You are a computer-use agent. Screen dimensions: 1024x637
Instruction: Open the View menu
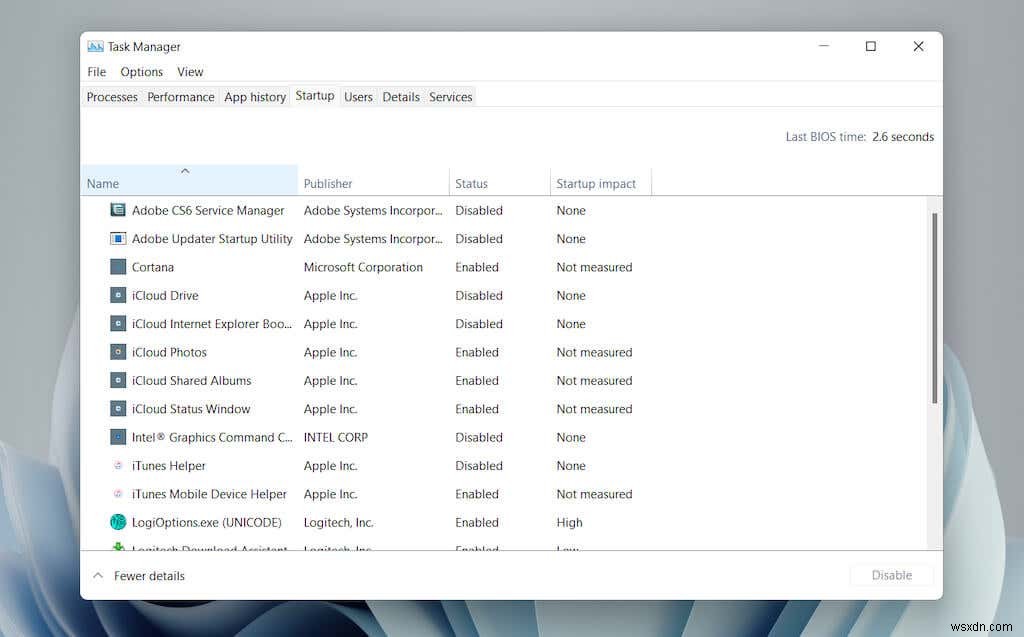(x=190, y=71)
